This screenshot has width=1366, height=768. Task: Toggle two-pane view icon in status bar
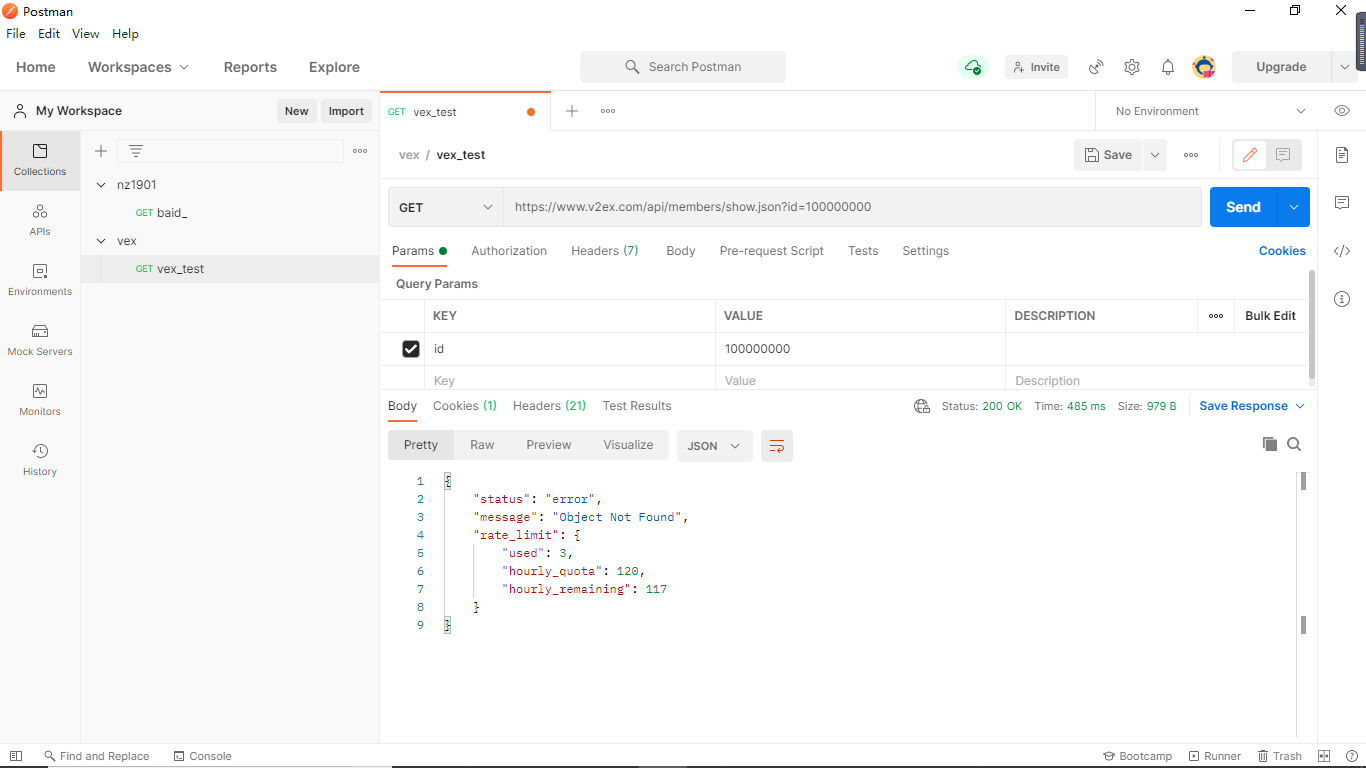(1324, 756)
